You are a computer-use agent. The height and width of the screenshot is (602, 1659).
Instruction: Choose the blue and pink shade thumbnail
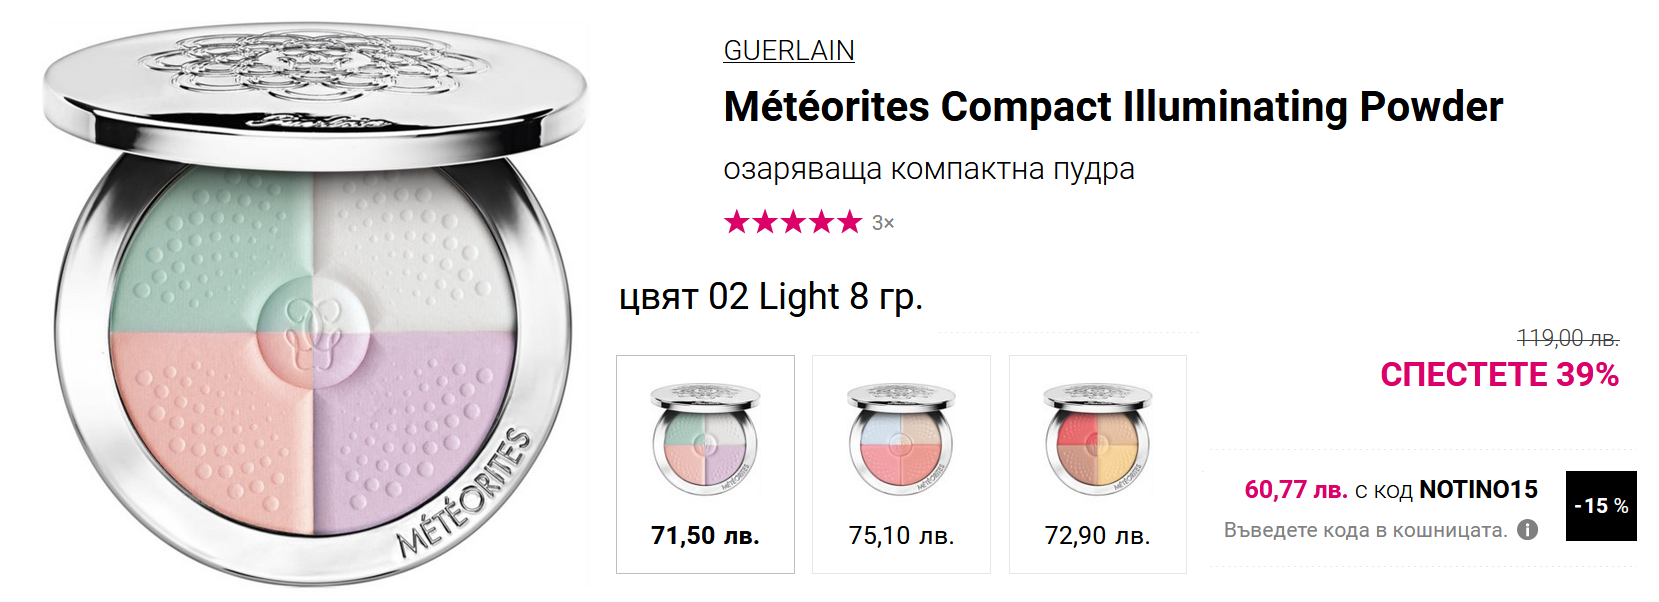tap(901, 438)
